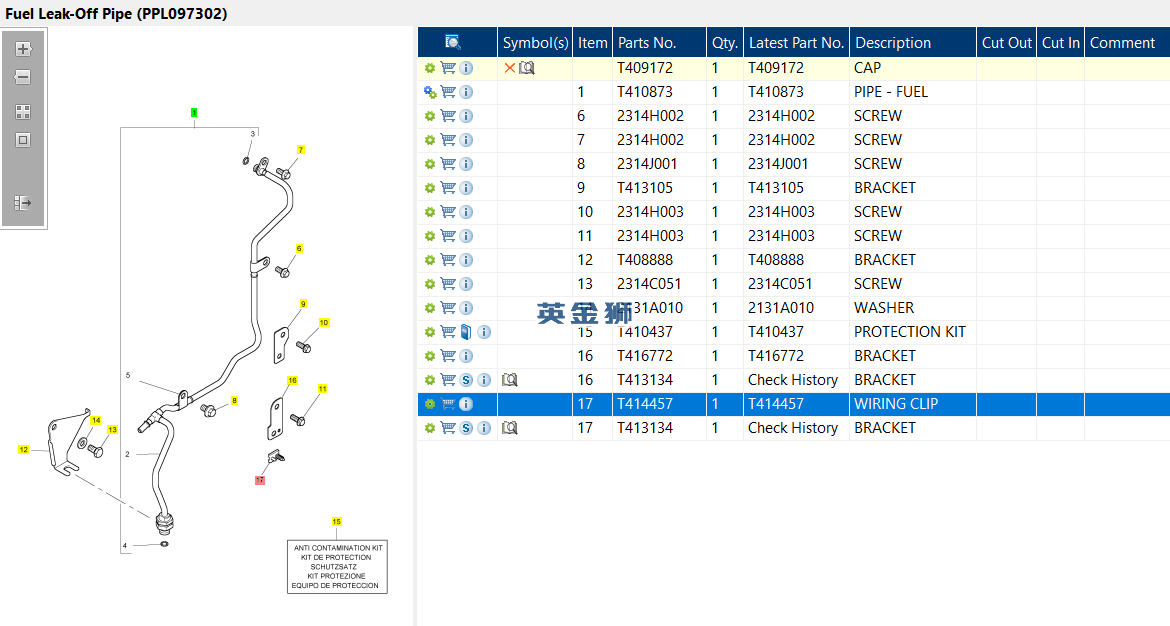Click the Latest Part No. column header
Viewport: 1170px width, 626px height.
[x=796, y=43]
